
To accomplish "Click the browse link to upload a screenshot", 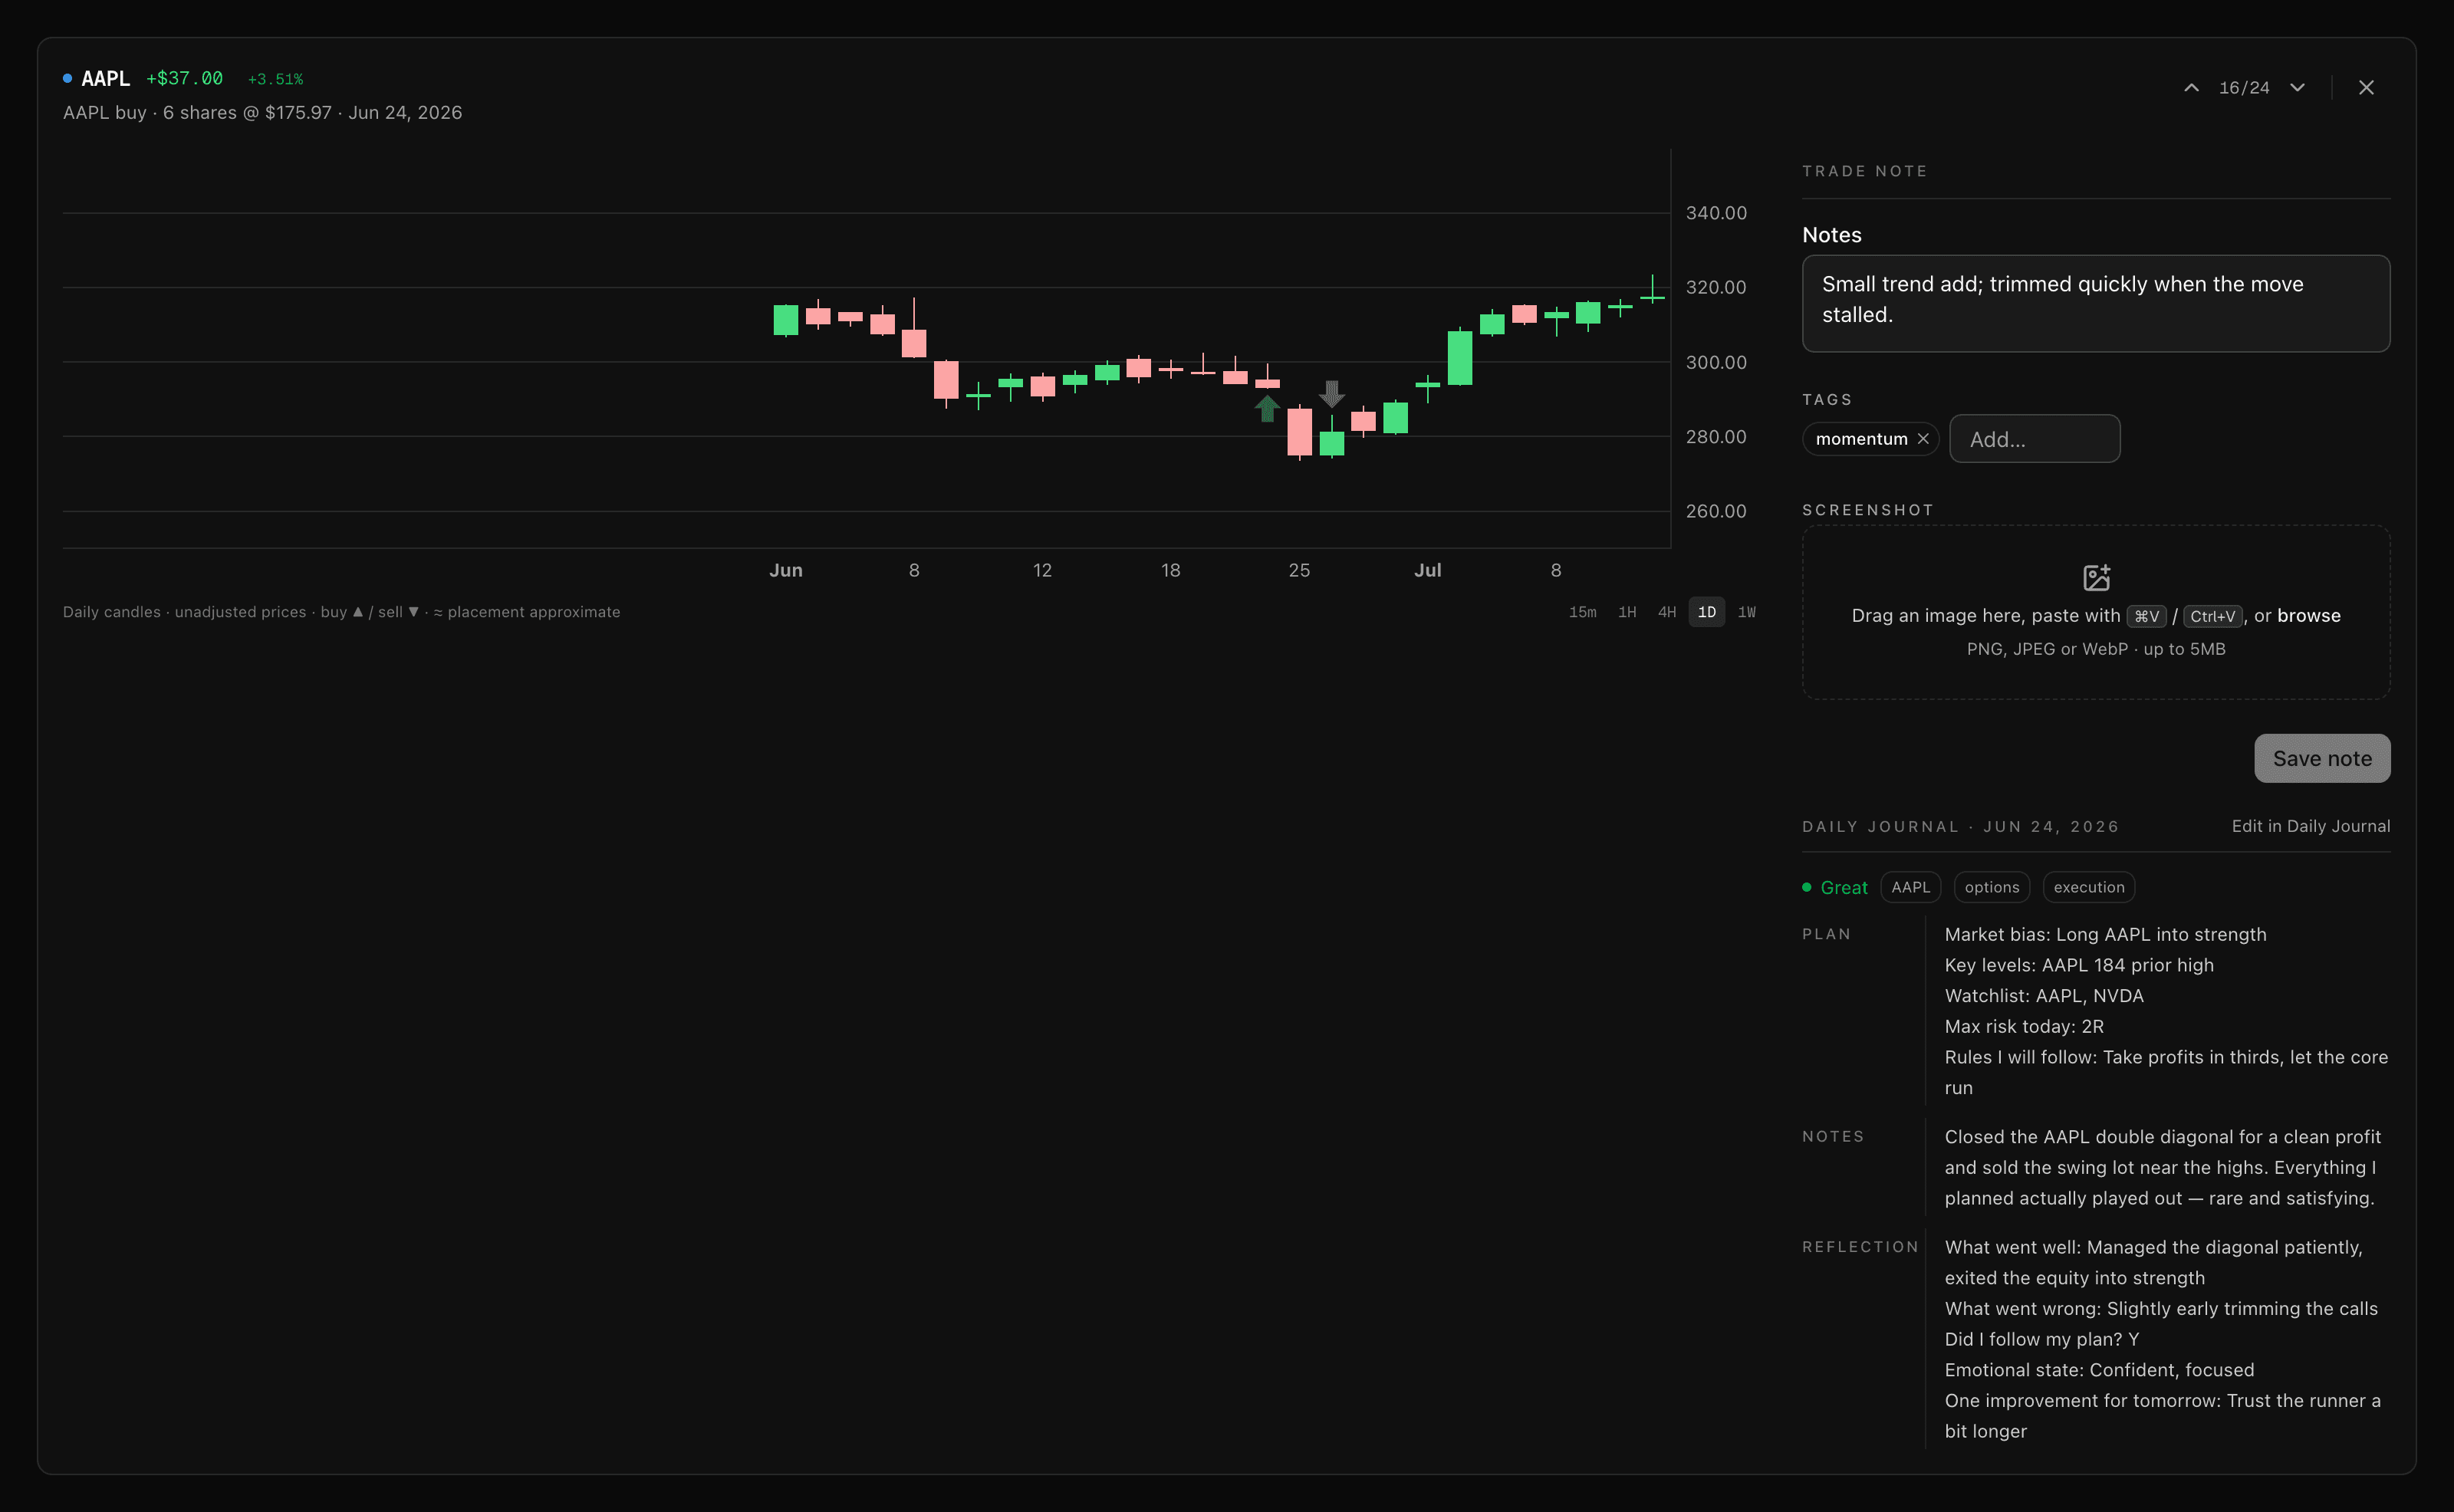I will pyautogui.click(x=2309, y=615).
